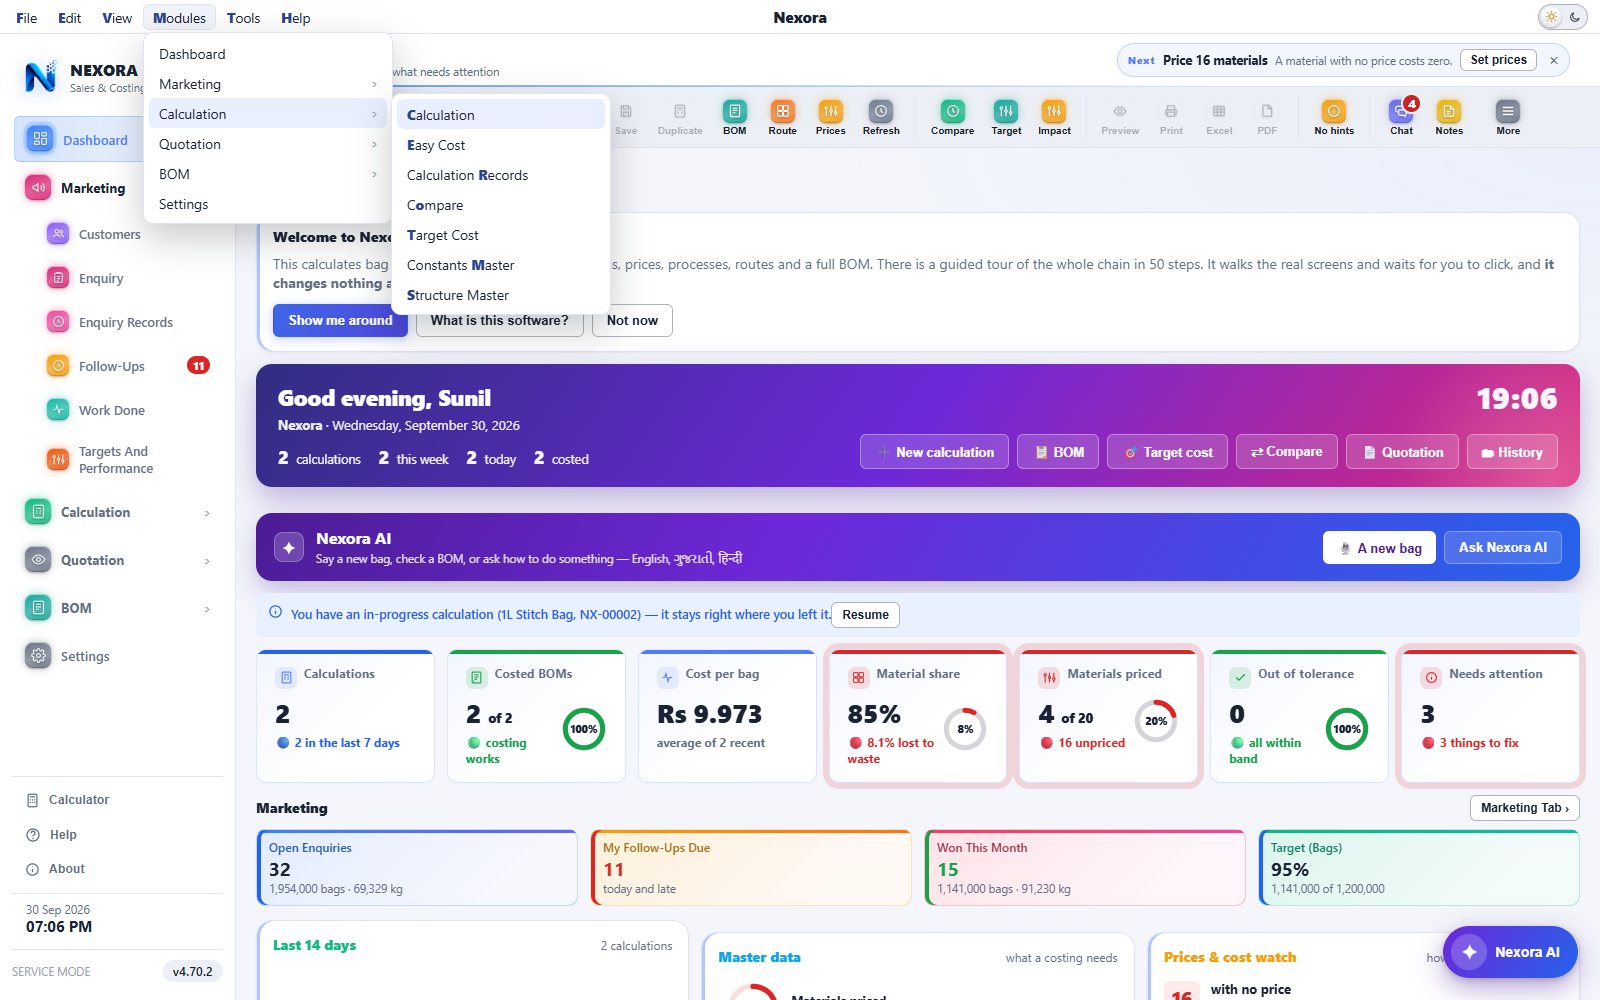Open Enquiry Records in the sidebar
This screenshot has height=1000, width=1600.
pyautogui.click(x=125, y=322)
